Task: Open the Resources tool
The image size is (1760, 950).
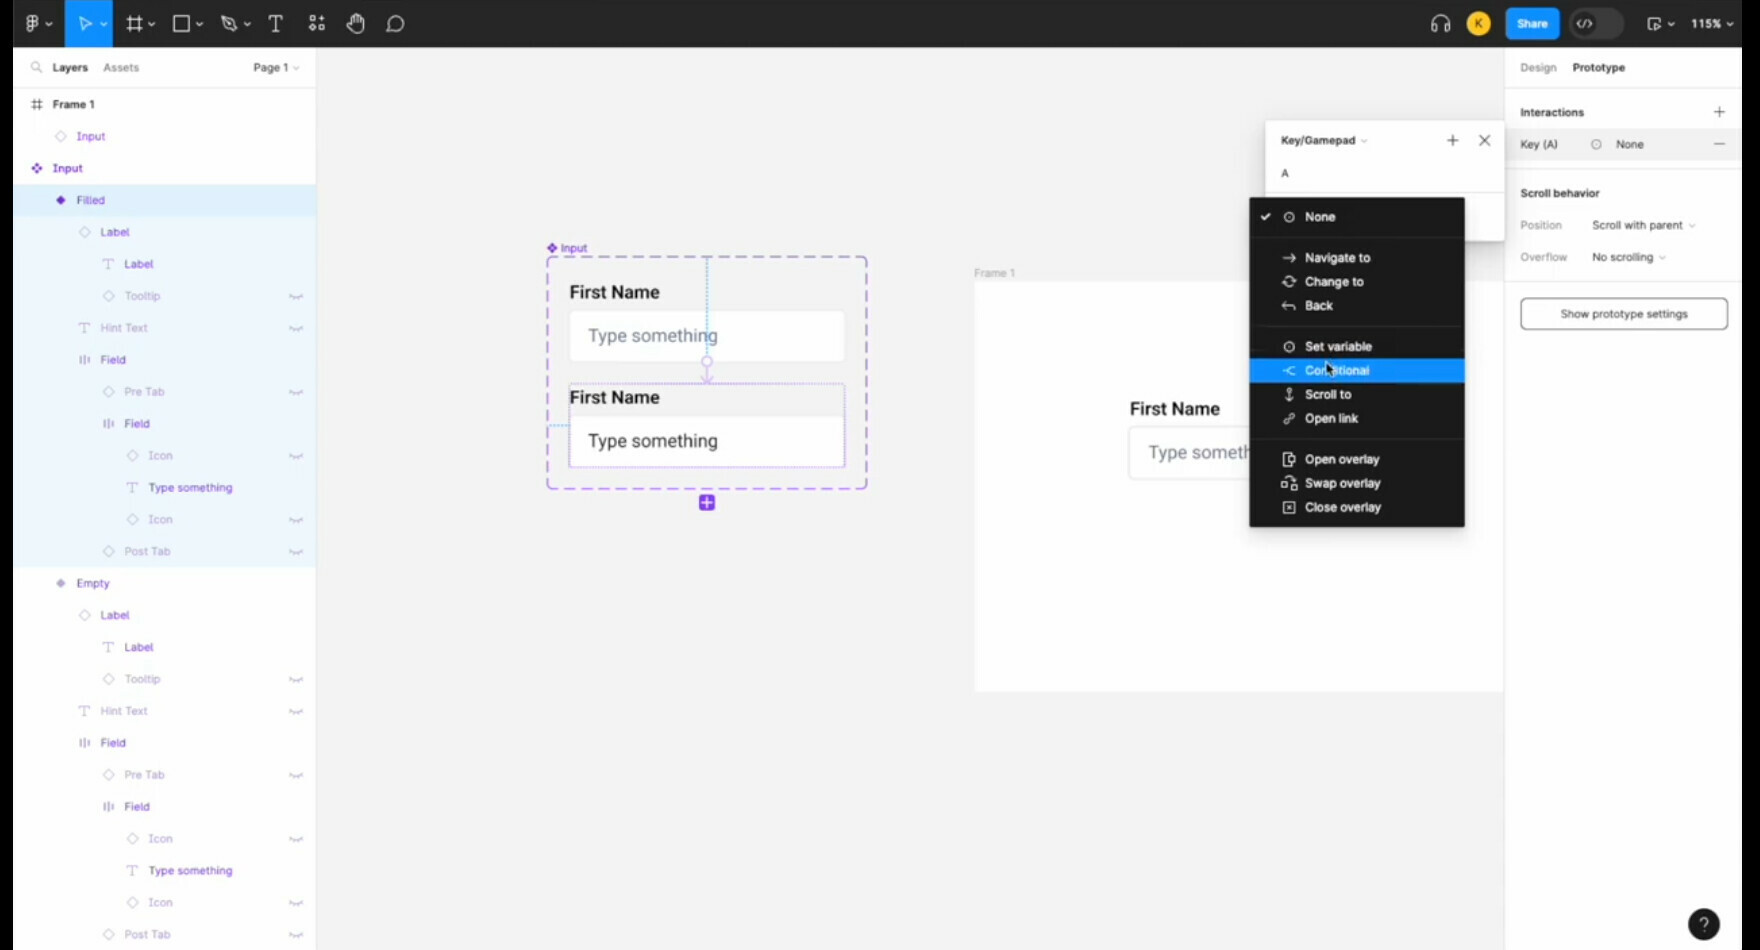Action: 317,23
